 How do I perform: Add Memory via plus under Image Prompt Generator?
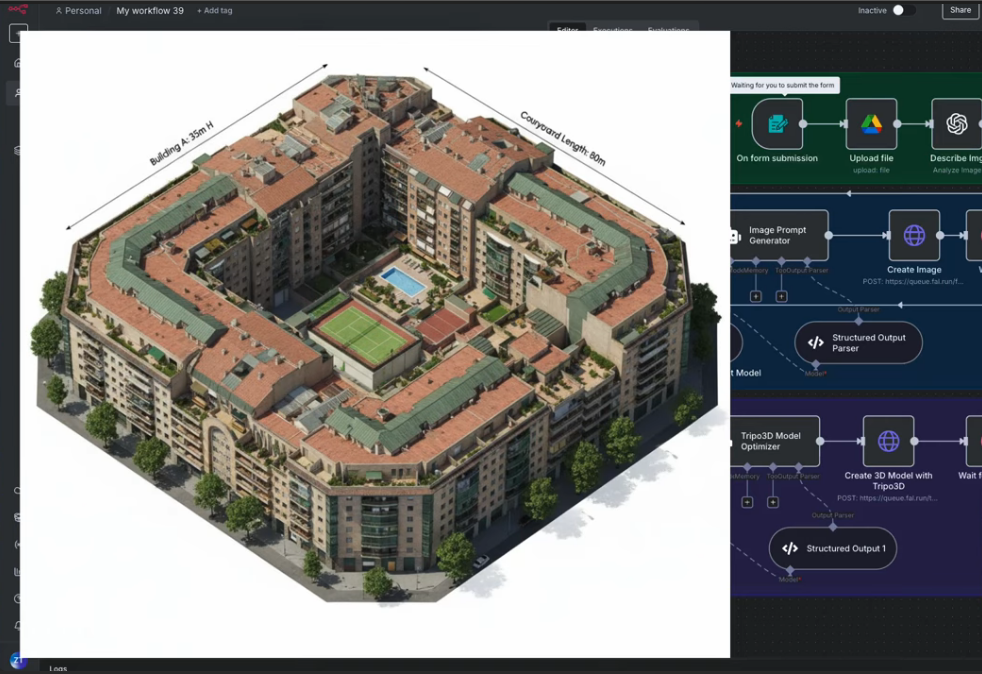(x=755, y=296)
